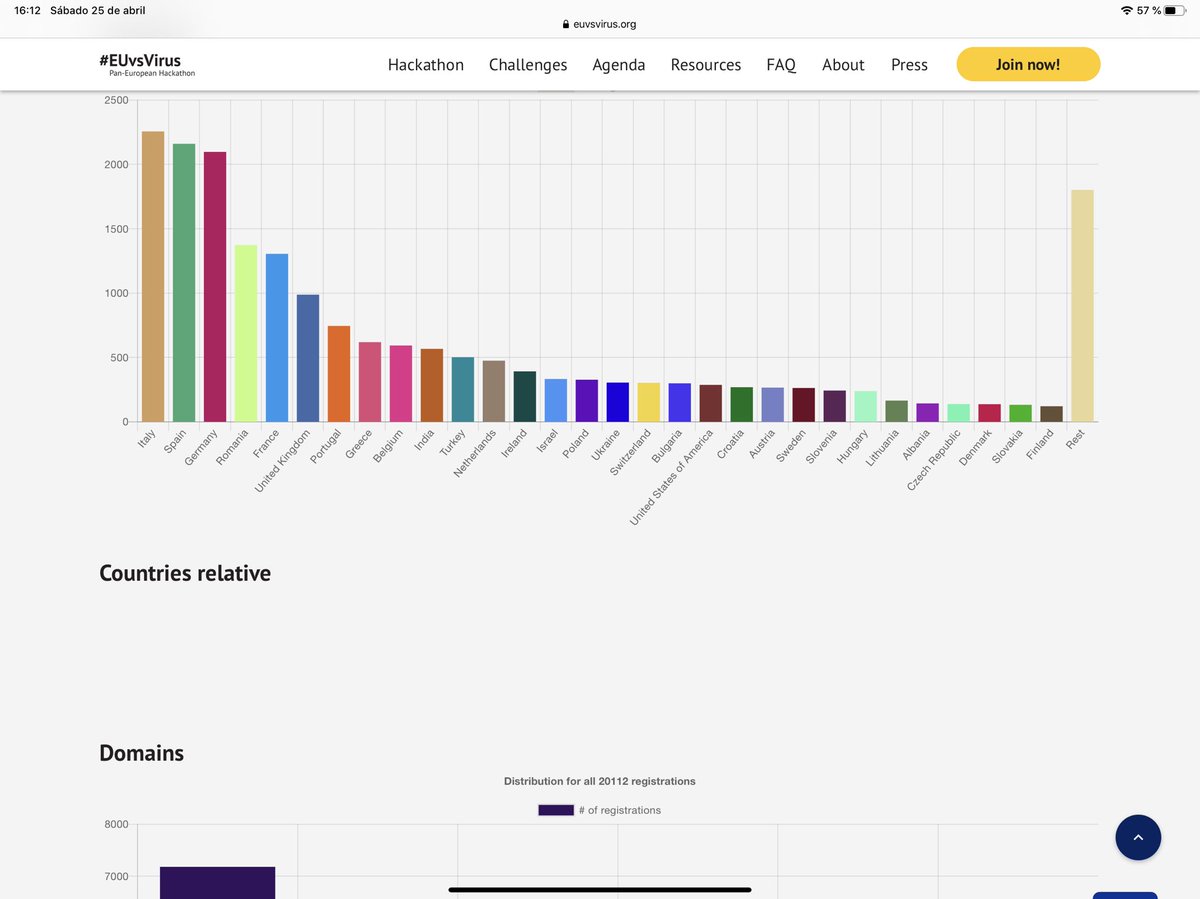Click the 'Domains' heading
Image resolution: width=1200 pixels, height=899 pixels.
point(141,753)
